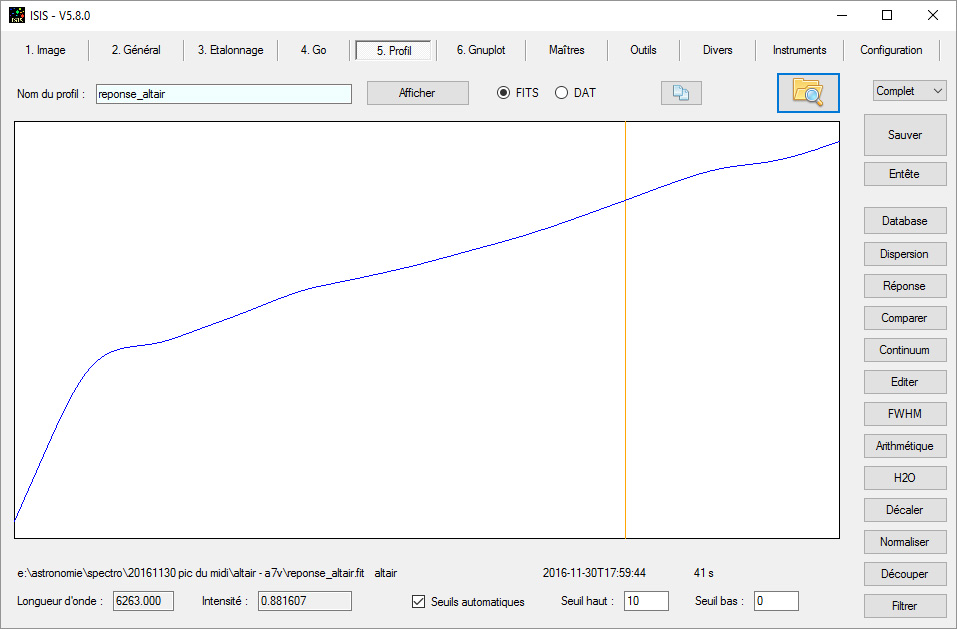The image size is (957, 629).
Task: Toggle the Seuils automatiques checkbox
Action: pyautogui.click(x=418, y=602)
